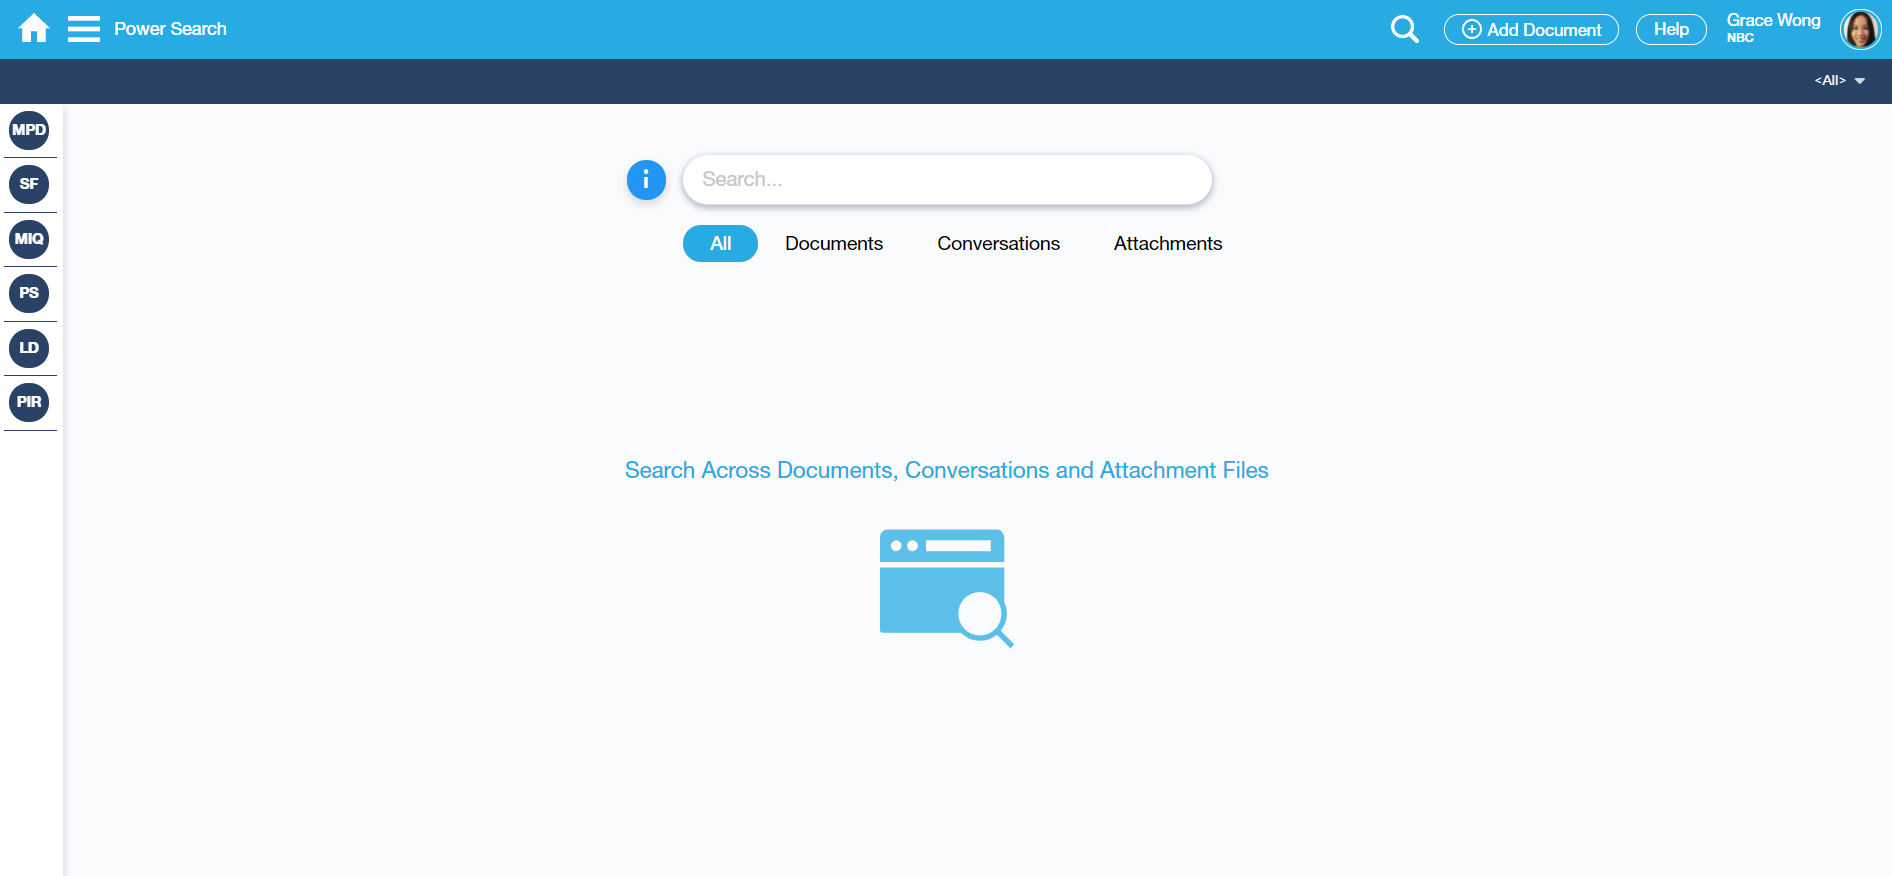Click the magnifier search icon in header

[x=1404, y=29]
